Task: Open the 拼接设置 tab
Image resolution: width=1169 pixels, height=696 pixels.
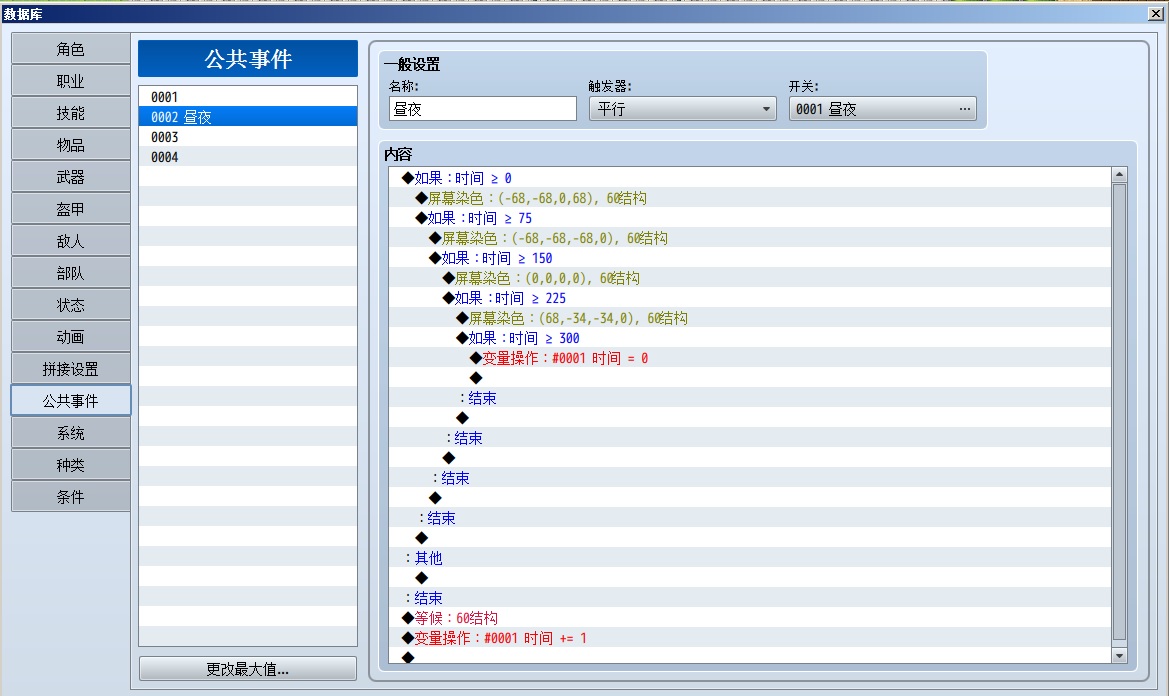Action: pos(71,370)
